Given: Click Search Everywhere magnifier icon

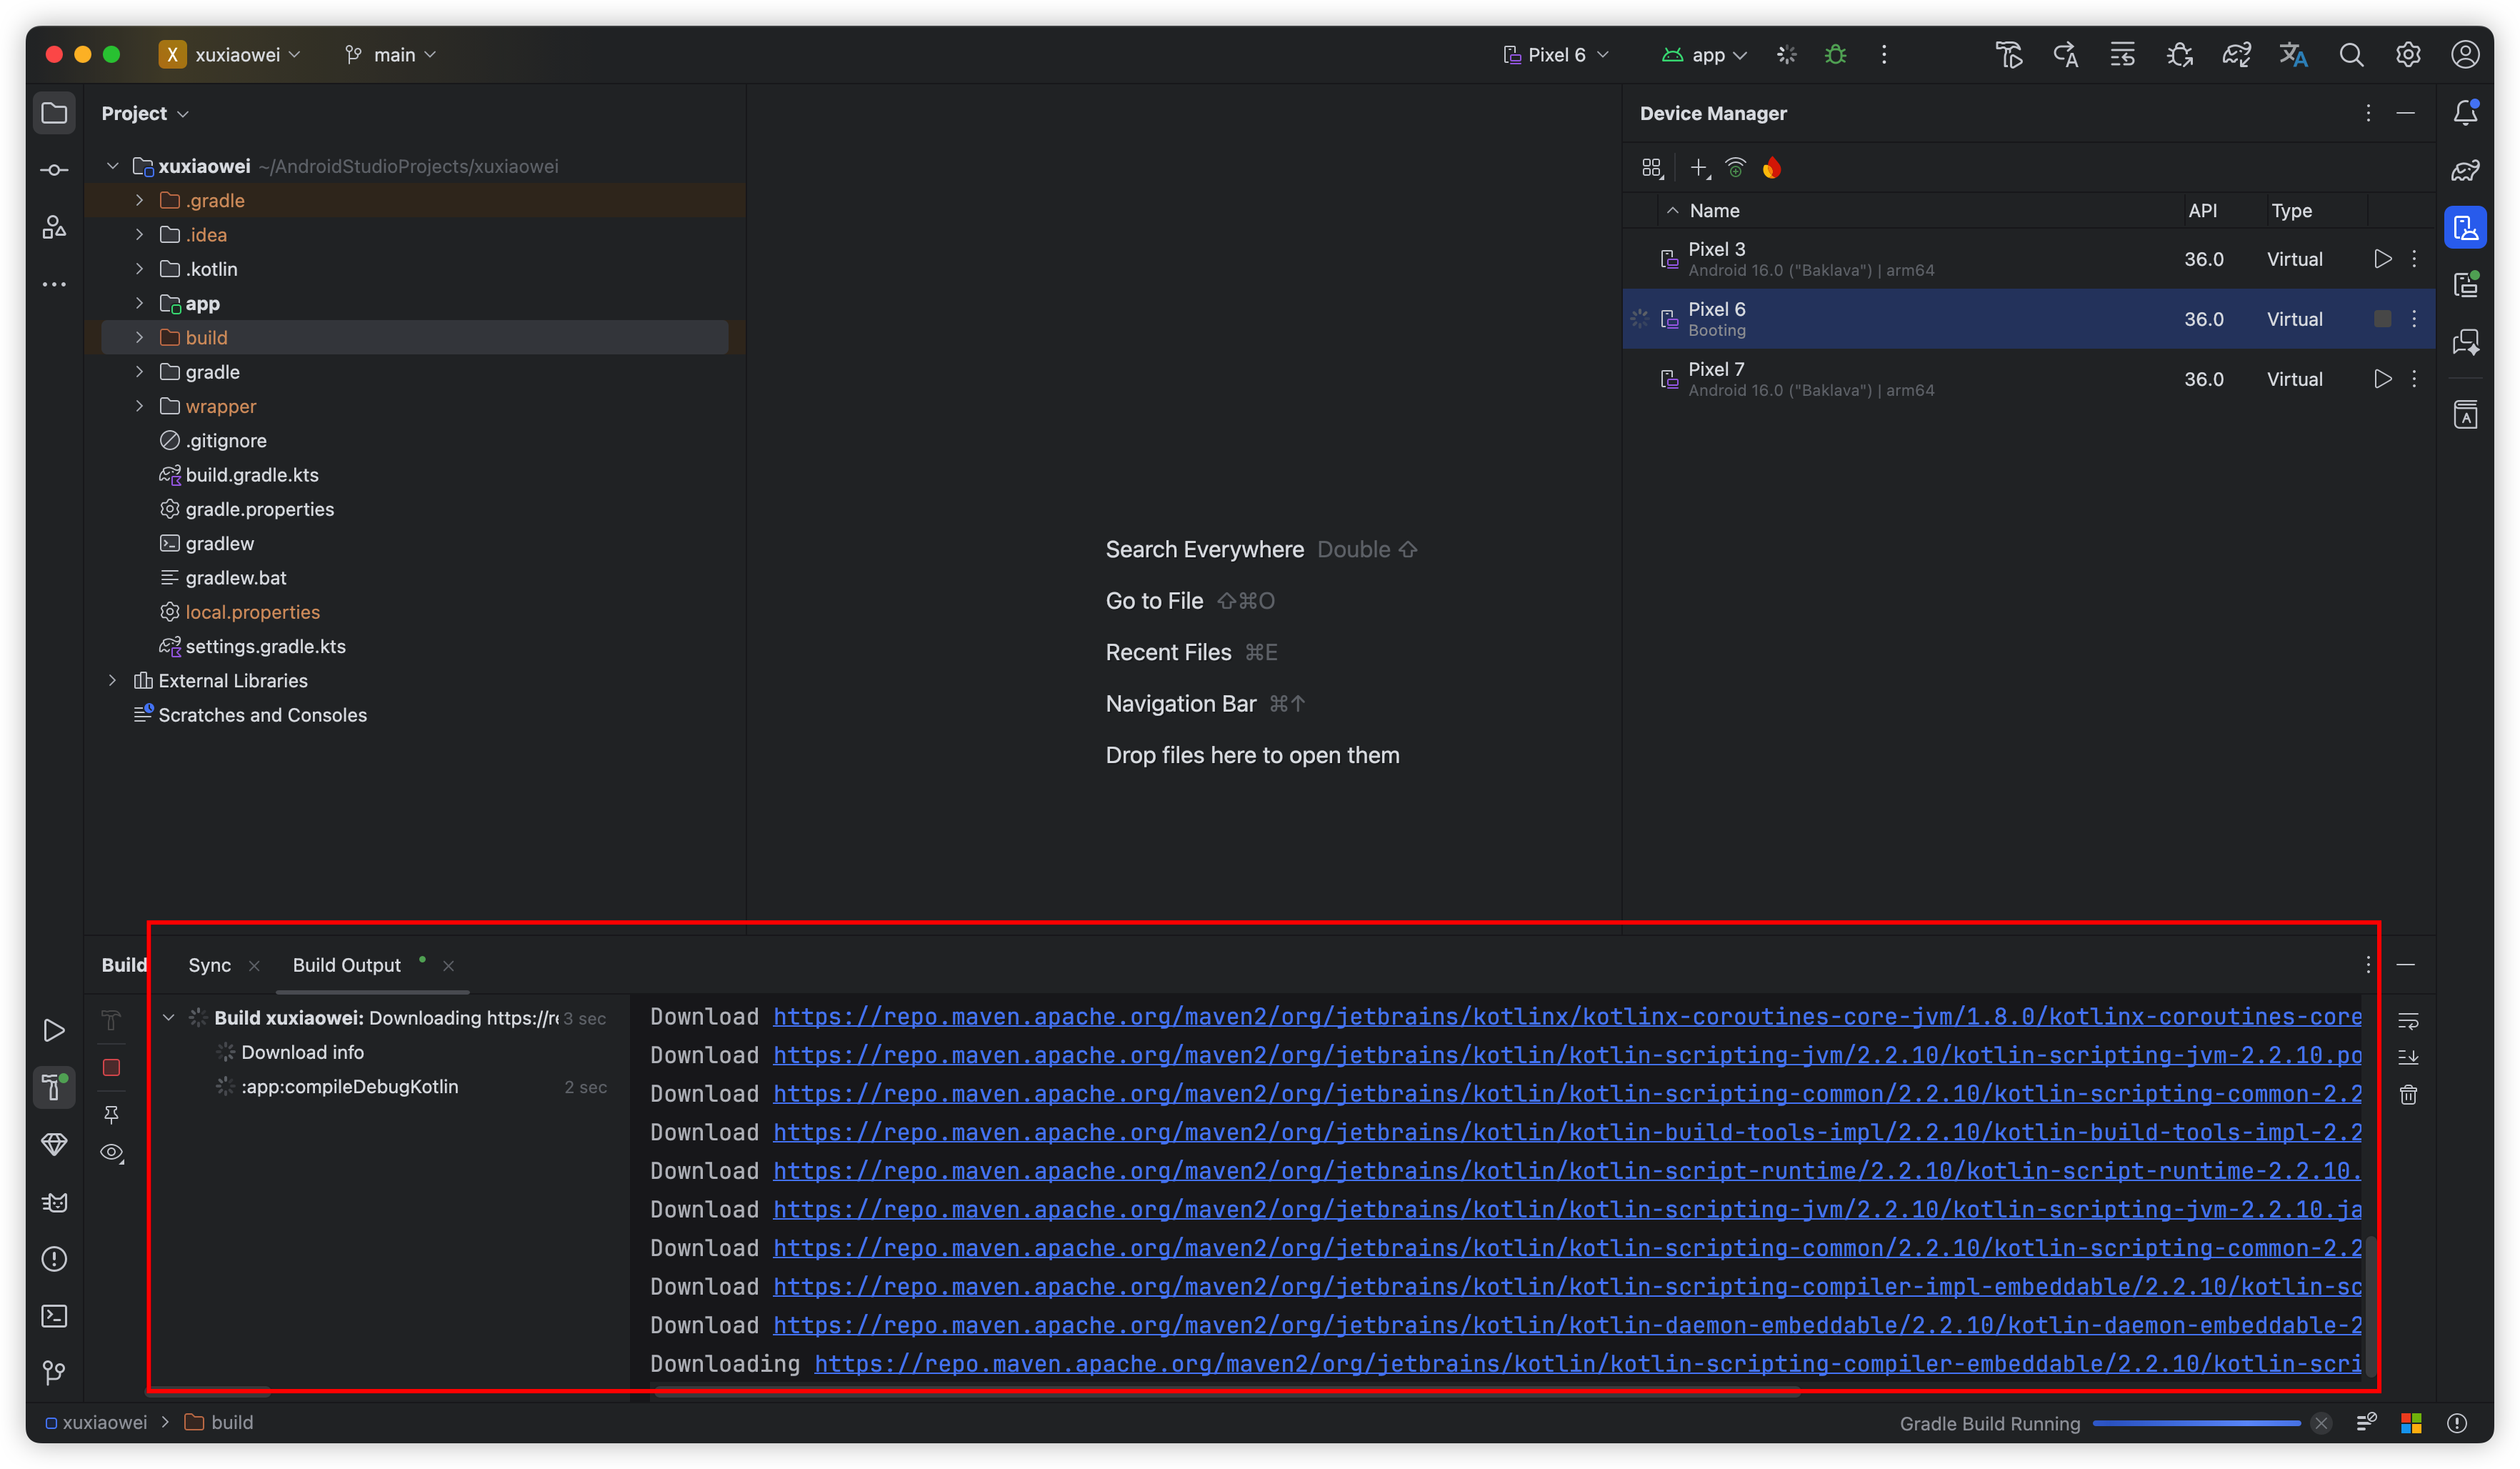Looking at the screenshot, I should [2351, 55].
